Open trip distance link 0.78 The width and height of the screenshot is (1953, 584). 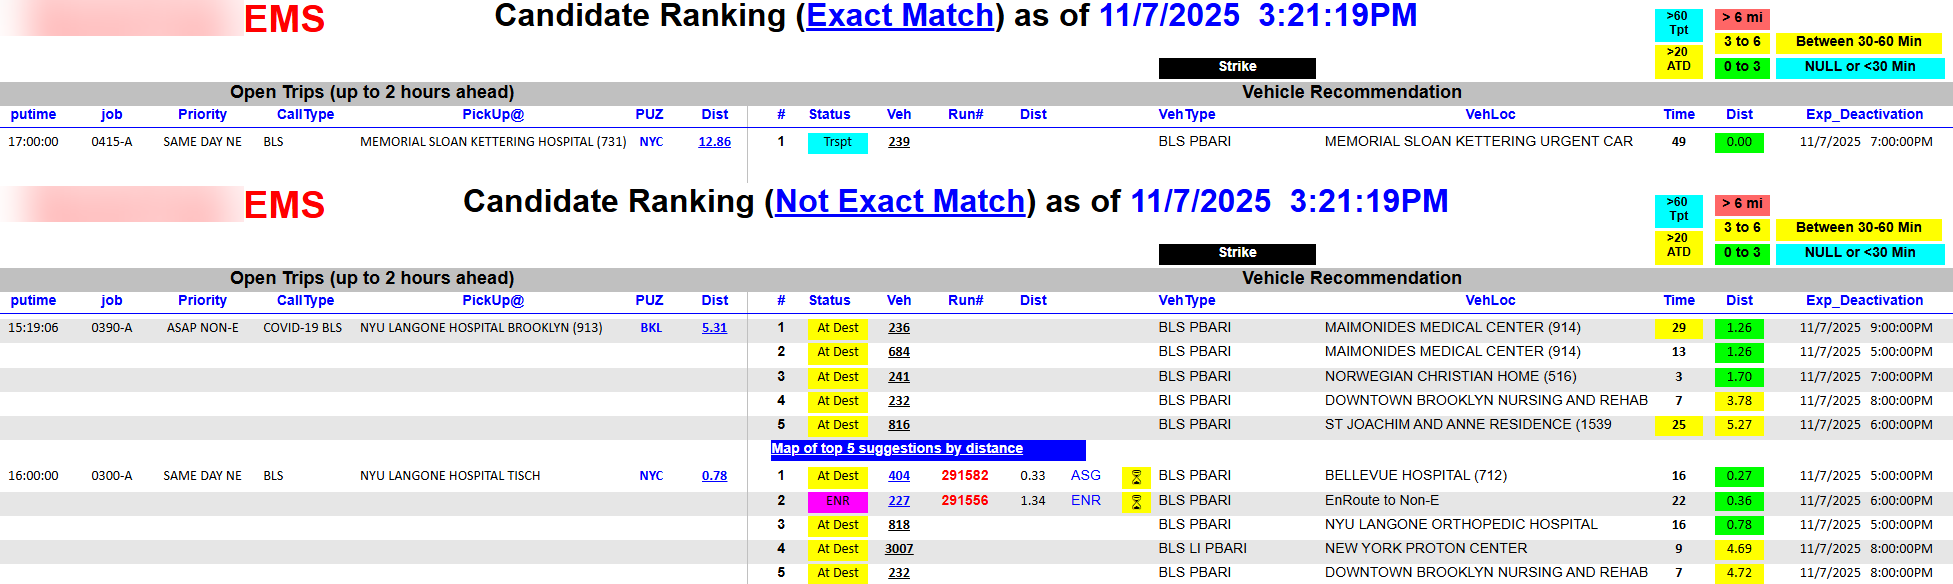click(714, 476)
